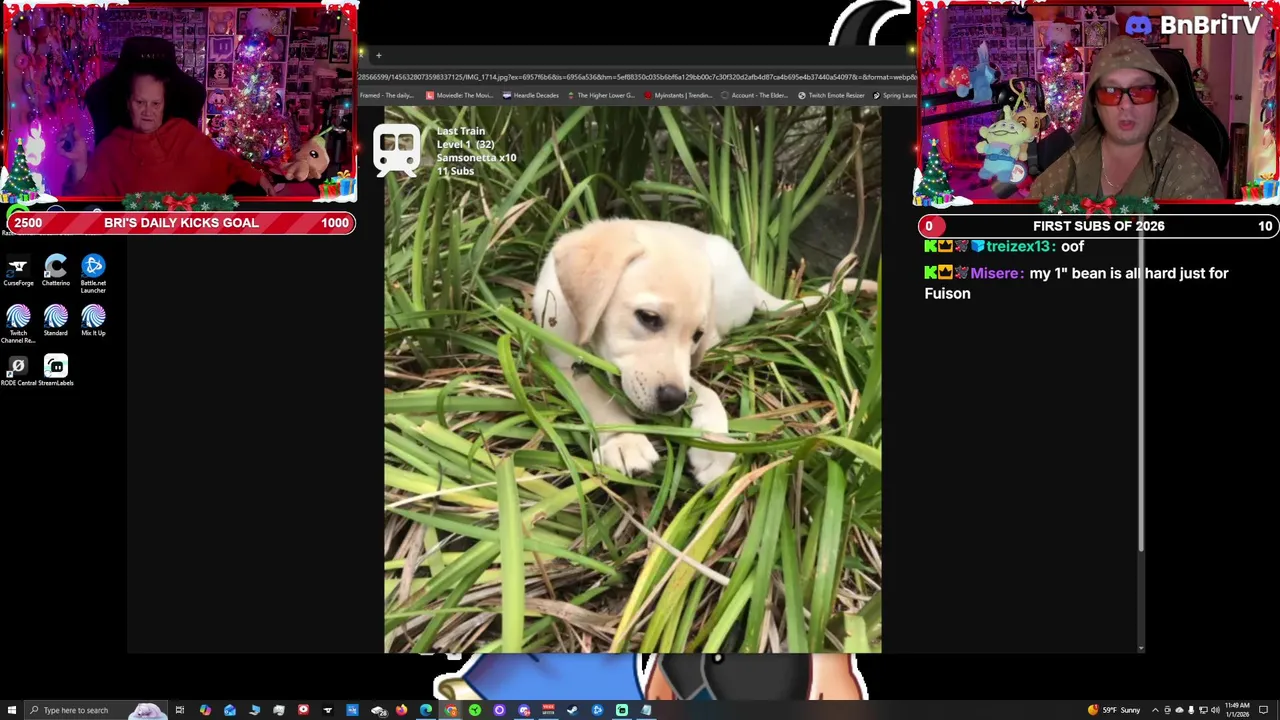Open the Myinstants bookmark

678,95
